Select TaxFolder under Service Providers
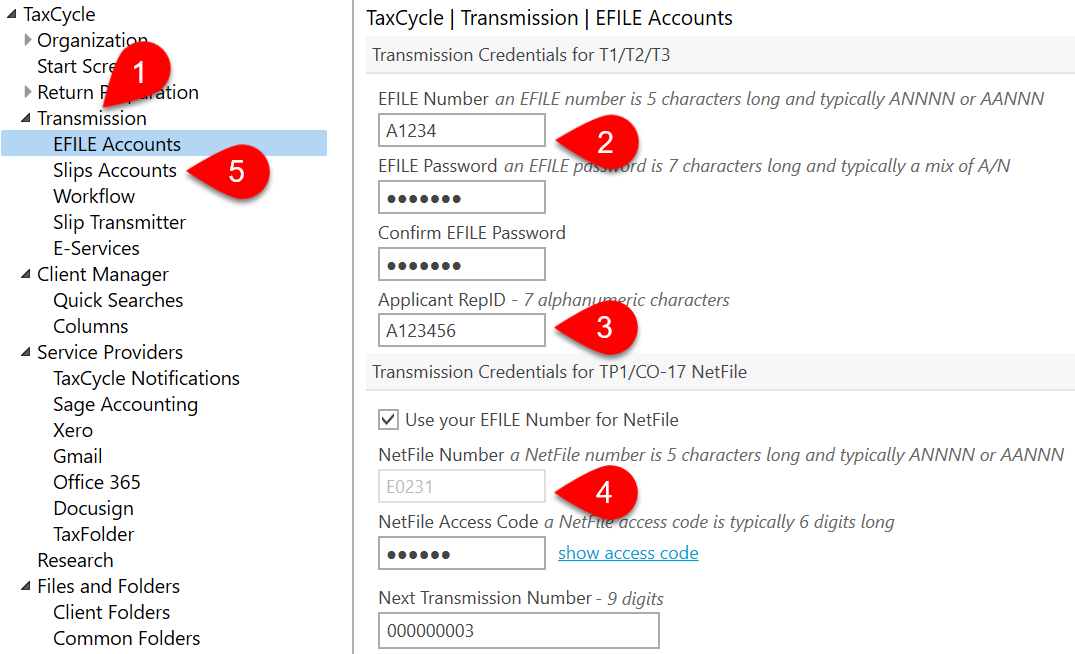The image size is (1075, 654). pos(96,533)
